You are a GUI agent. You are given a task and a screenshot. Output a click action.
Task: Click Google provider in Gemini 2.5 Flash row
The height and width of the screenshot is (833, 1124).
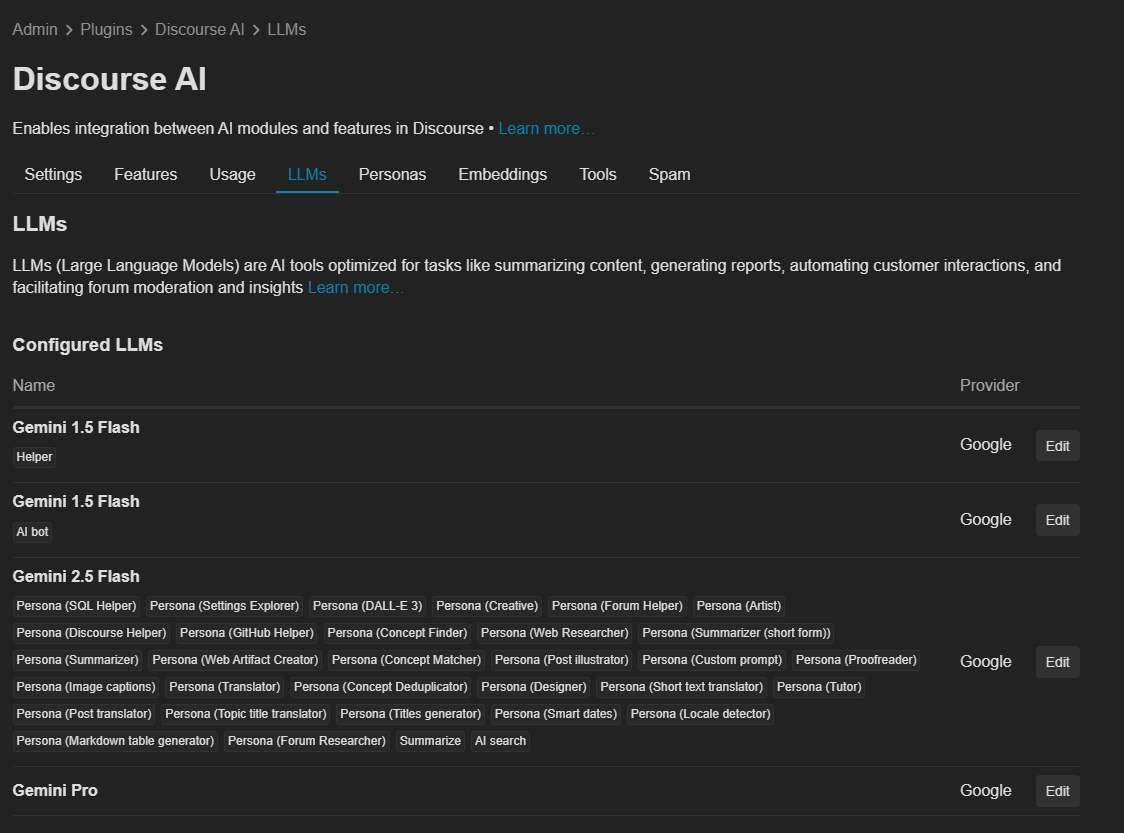point(986,662)
